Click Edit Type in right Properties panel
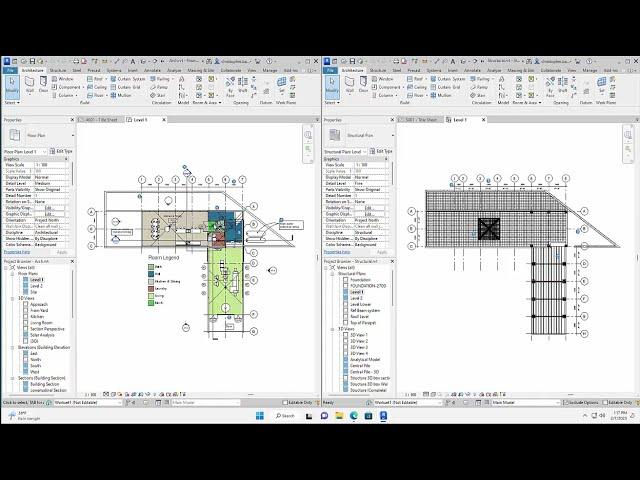The height and width of the screenshot is (480, 640). click(381, 151)
